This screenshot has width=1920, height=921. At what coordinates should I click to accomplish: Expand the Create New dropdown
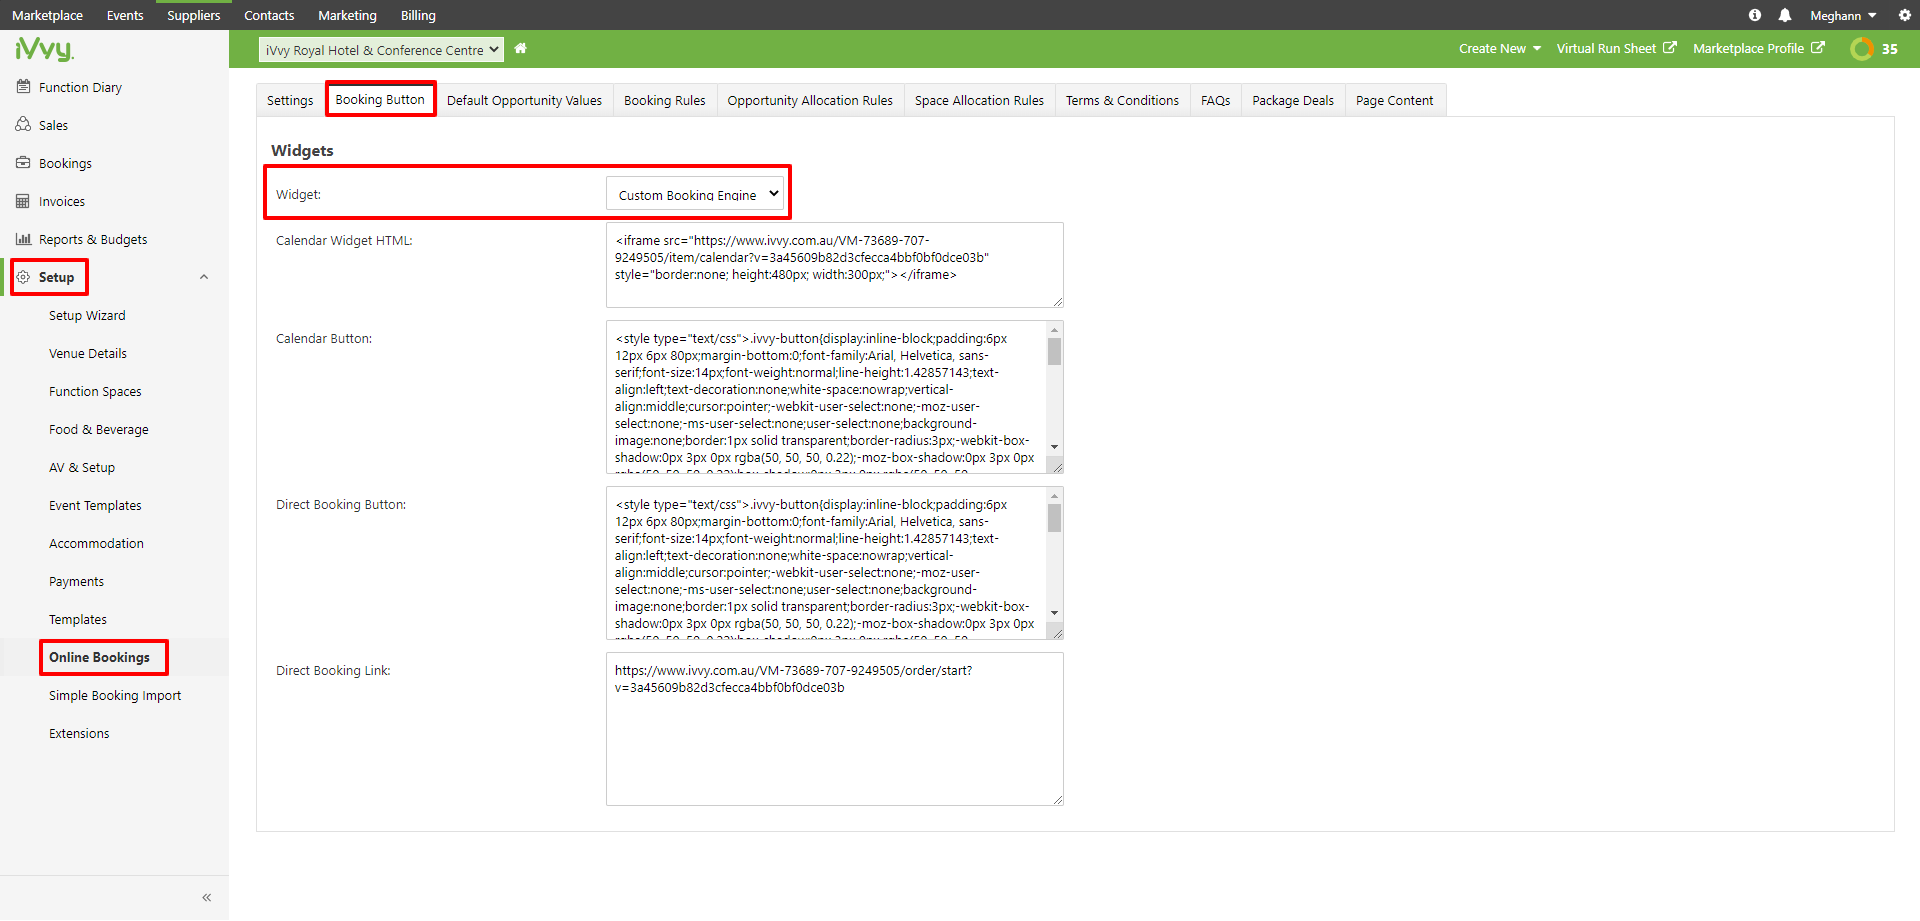coord(1499,48)
